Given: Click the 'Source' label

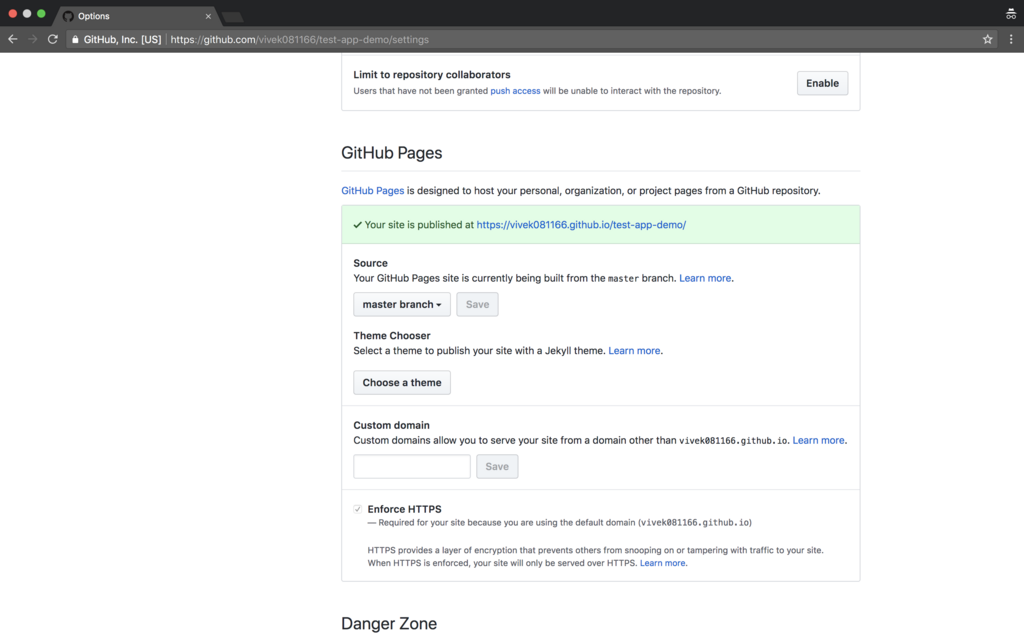Looking at the screenshot, I should pyautogui.click(x=370, y=263).
